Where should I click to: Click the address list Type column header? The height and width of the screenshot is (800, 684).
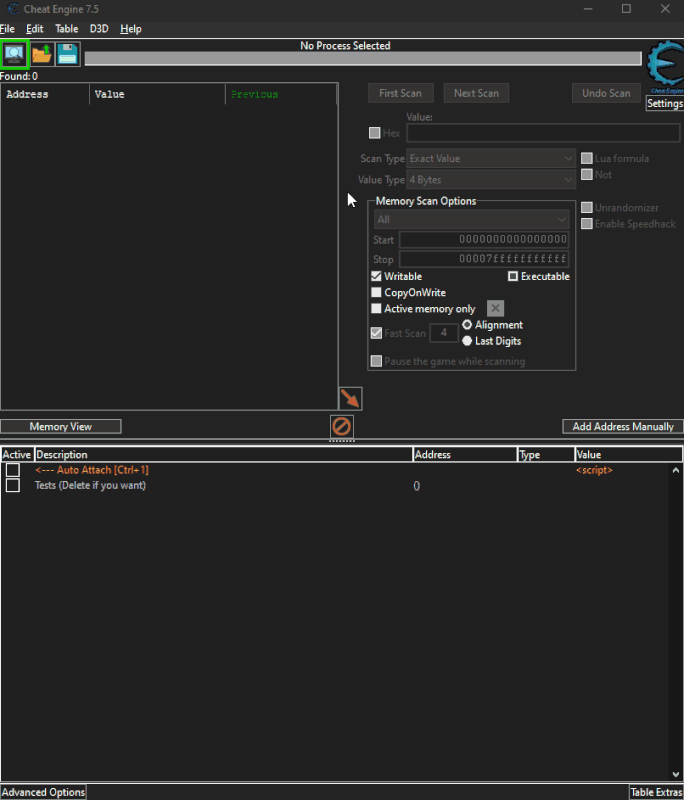(546, 455)
